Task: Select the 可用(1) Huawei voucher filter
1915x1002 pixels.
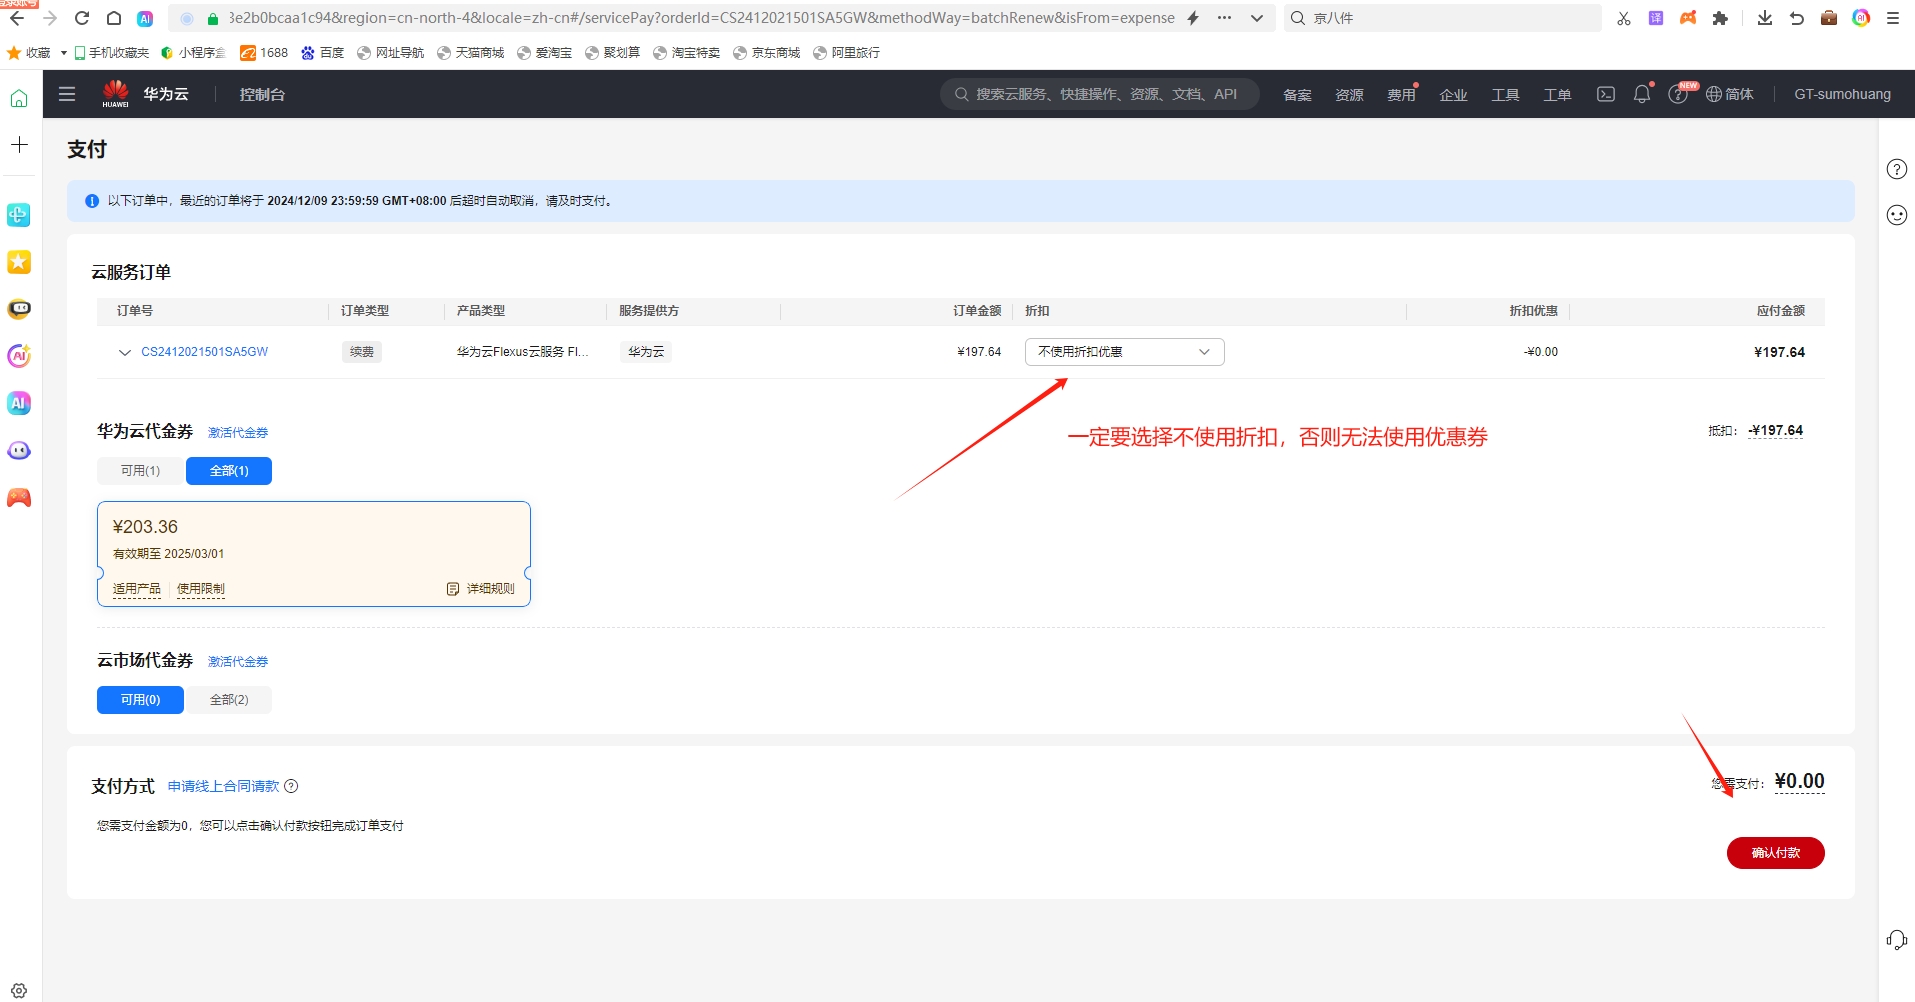Action: (140, 471)
